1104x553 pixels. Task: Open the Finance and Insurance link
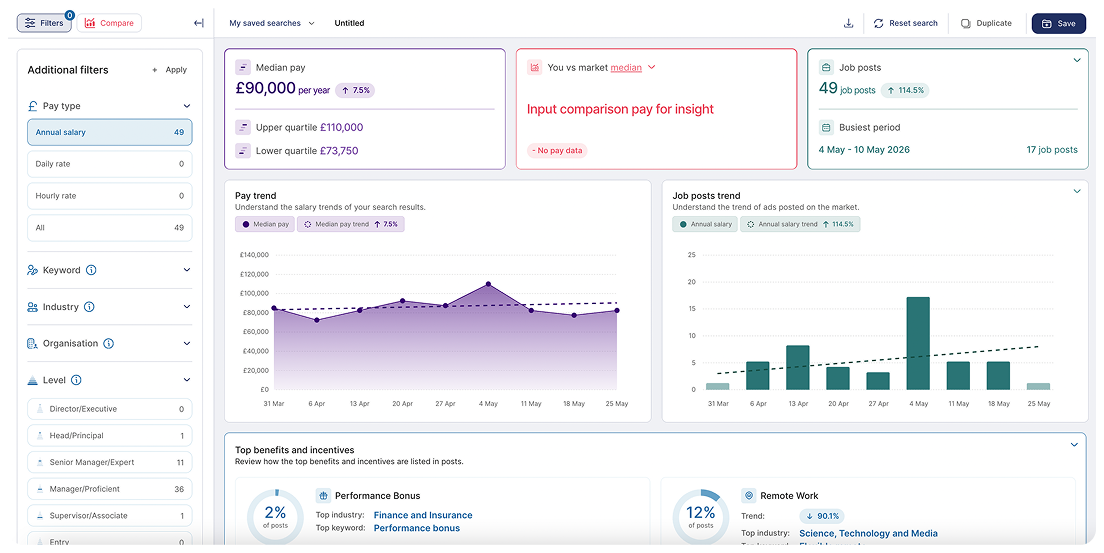[422, 515]
